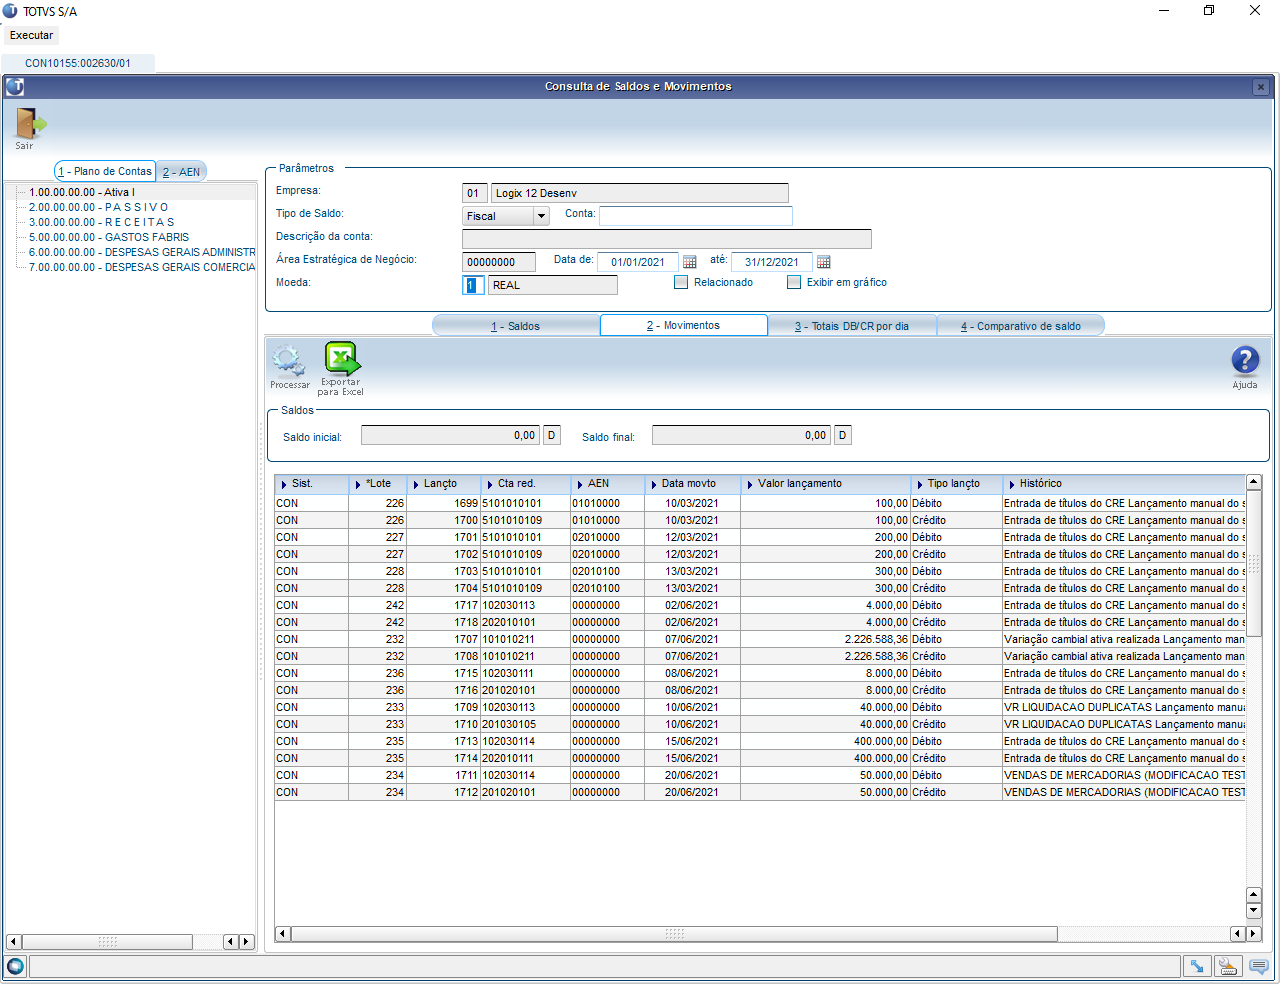1280x984 pixels.
Task: Enable the Exibir em gráfico checkbox
Action: pyautogui.click(x=794, y=282)
